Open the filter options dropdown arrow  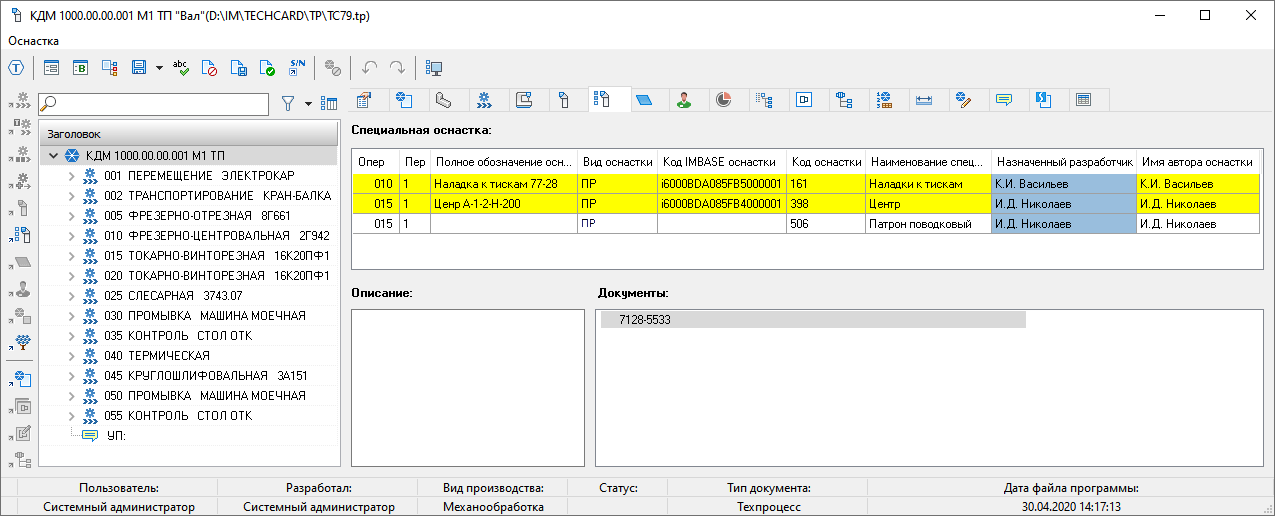(307, 103)
